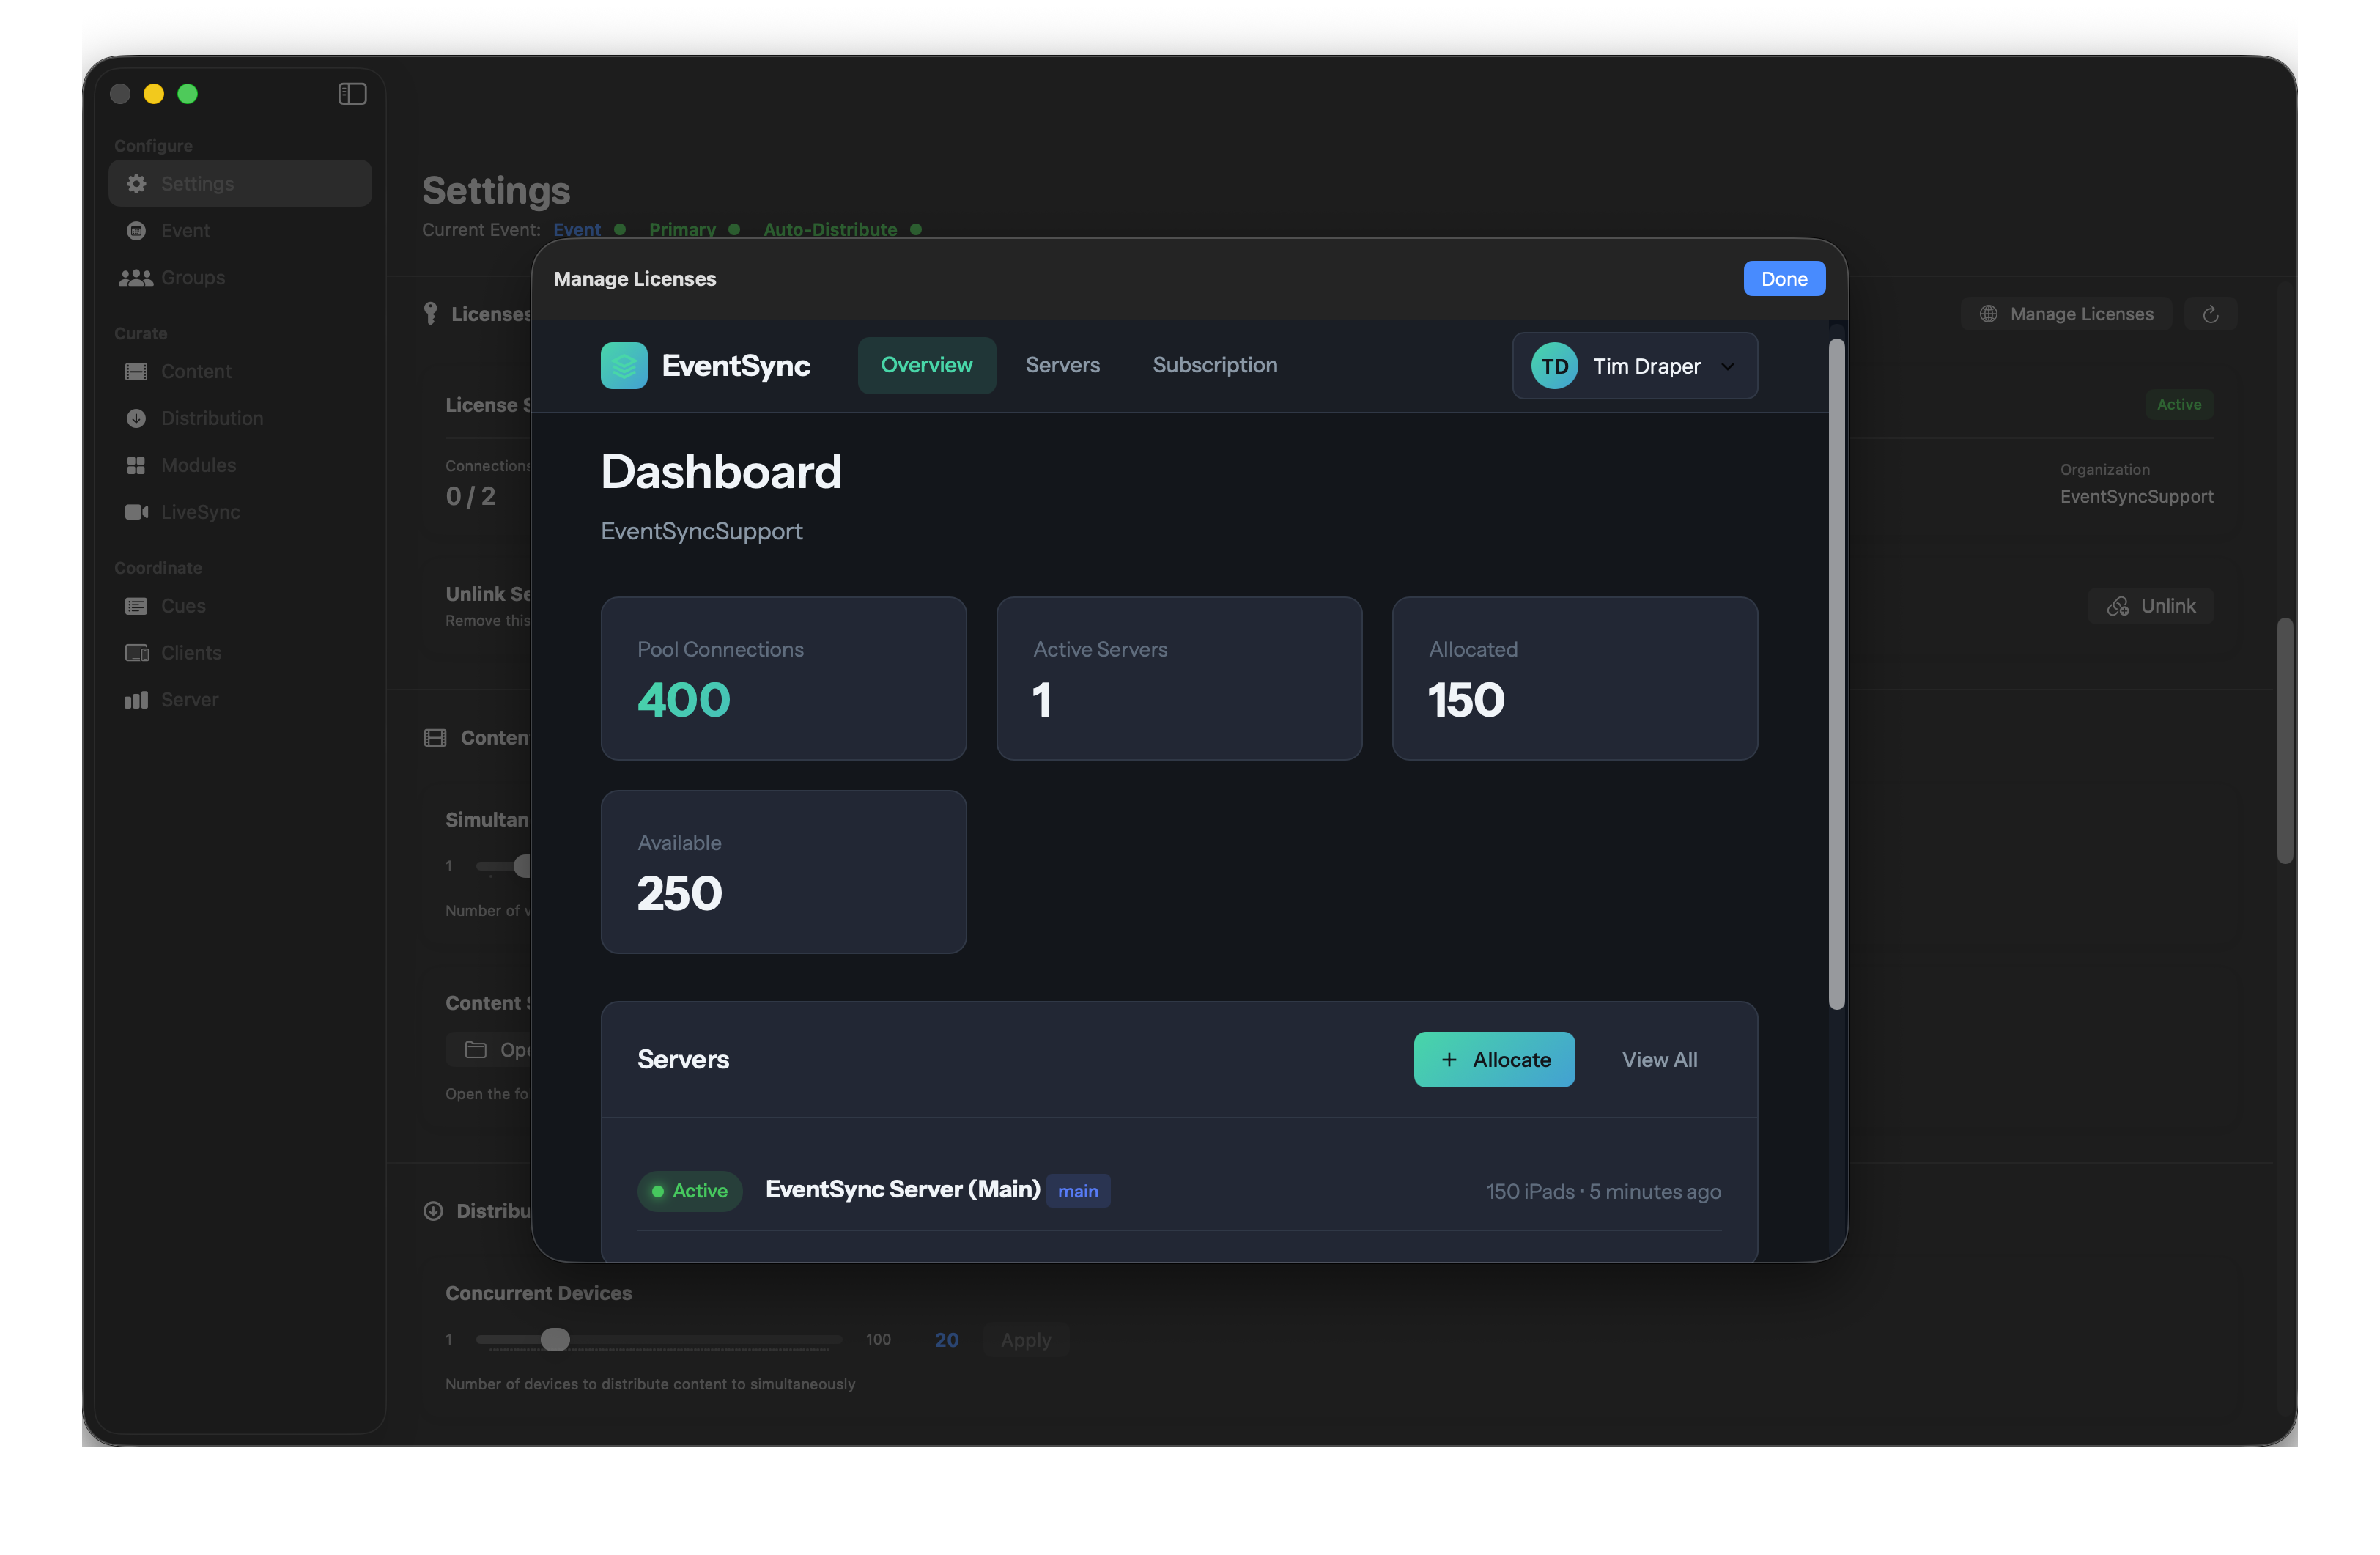Open Cues in the sidebar
Viewport: 2380px width, 1555px height.
240,606
